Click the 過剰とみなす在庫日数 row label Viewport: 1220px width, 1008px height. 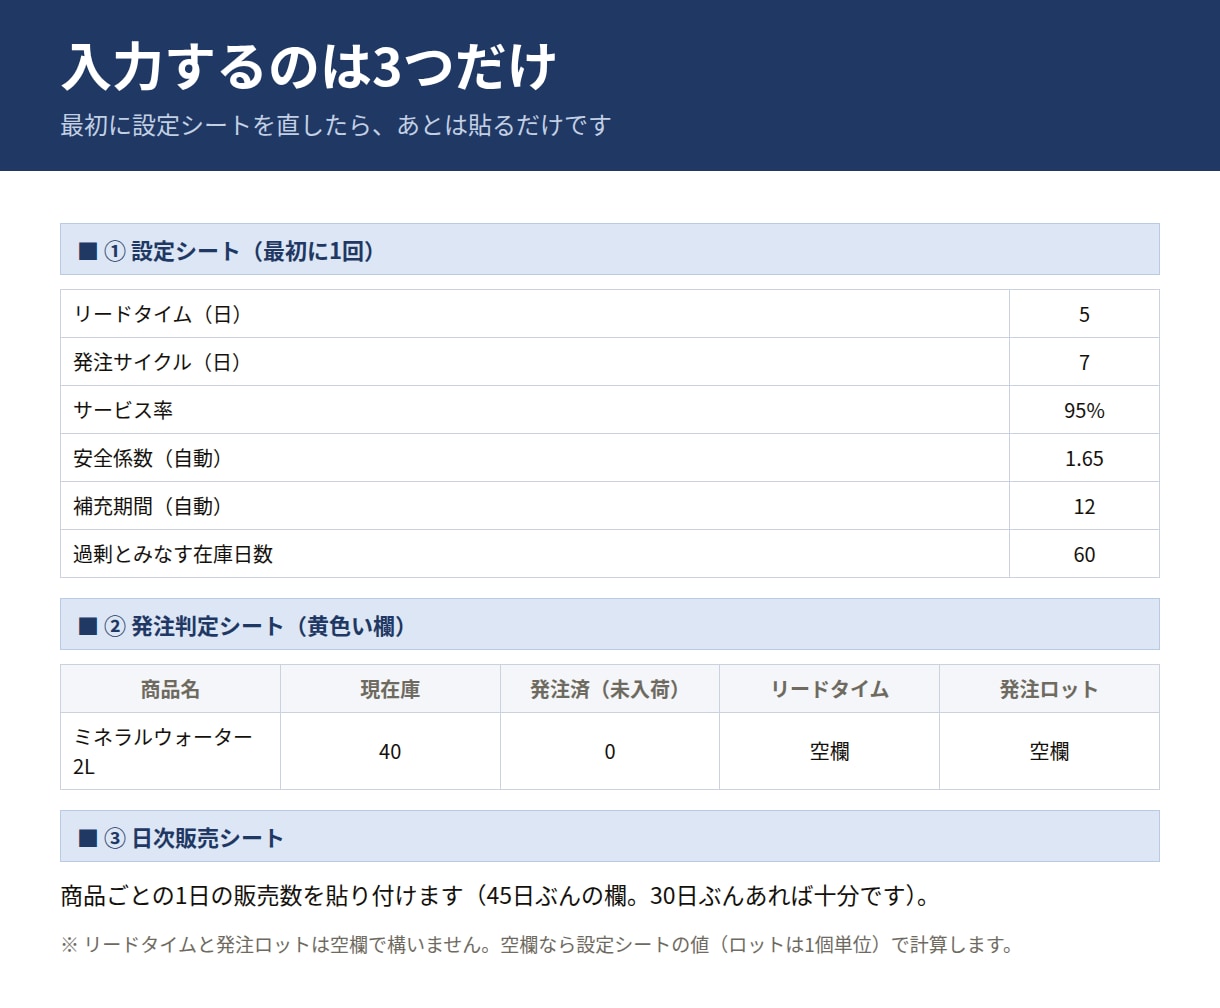(535, 554)
